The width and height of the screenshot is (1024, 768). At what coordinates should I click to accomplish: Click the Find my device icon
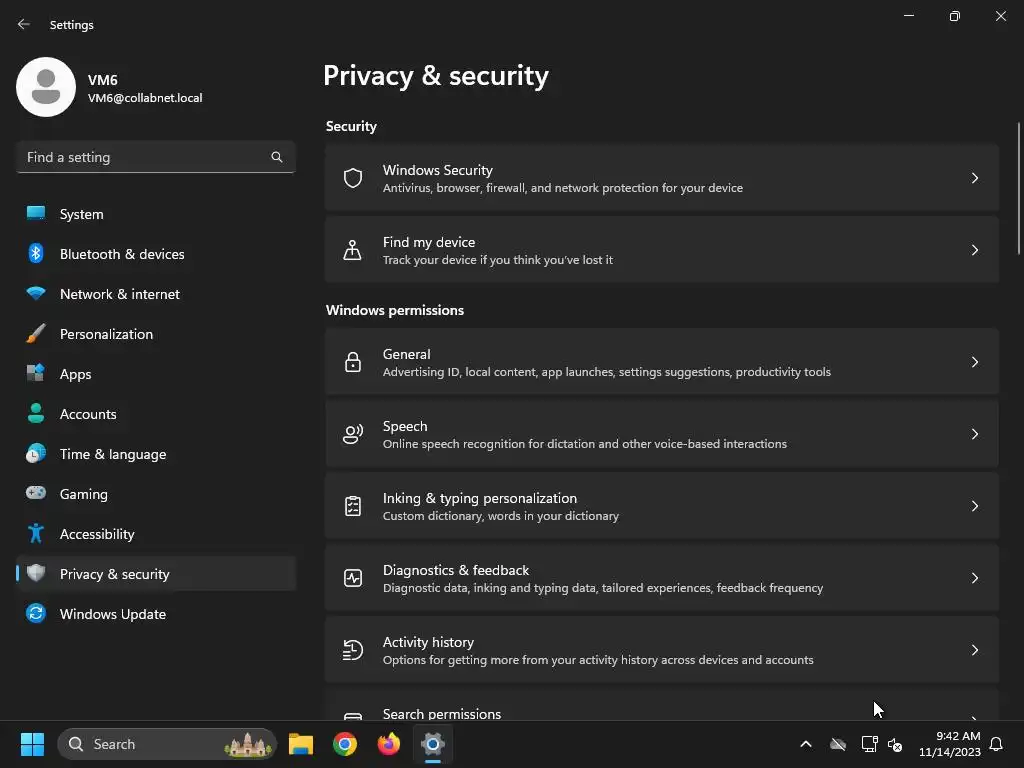[x=352, y=250]
